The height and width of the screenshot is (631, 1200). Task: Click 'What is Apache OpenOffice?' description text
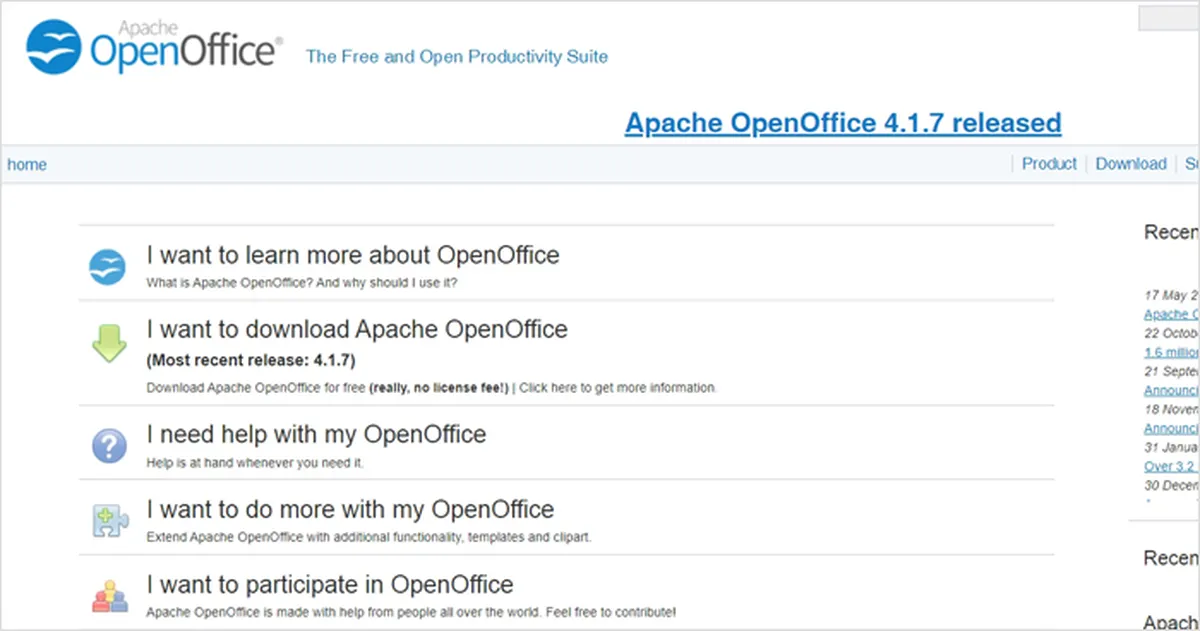point(302,283)
